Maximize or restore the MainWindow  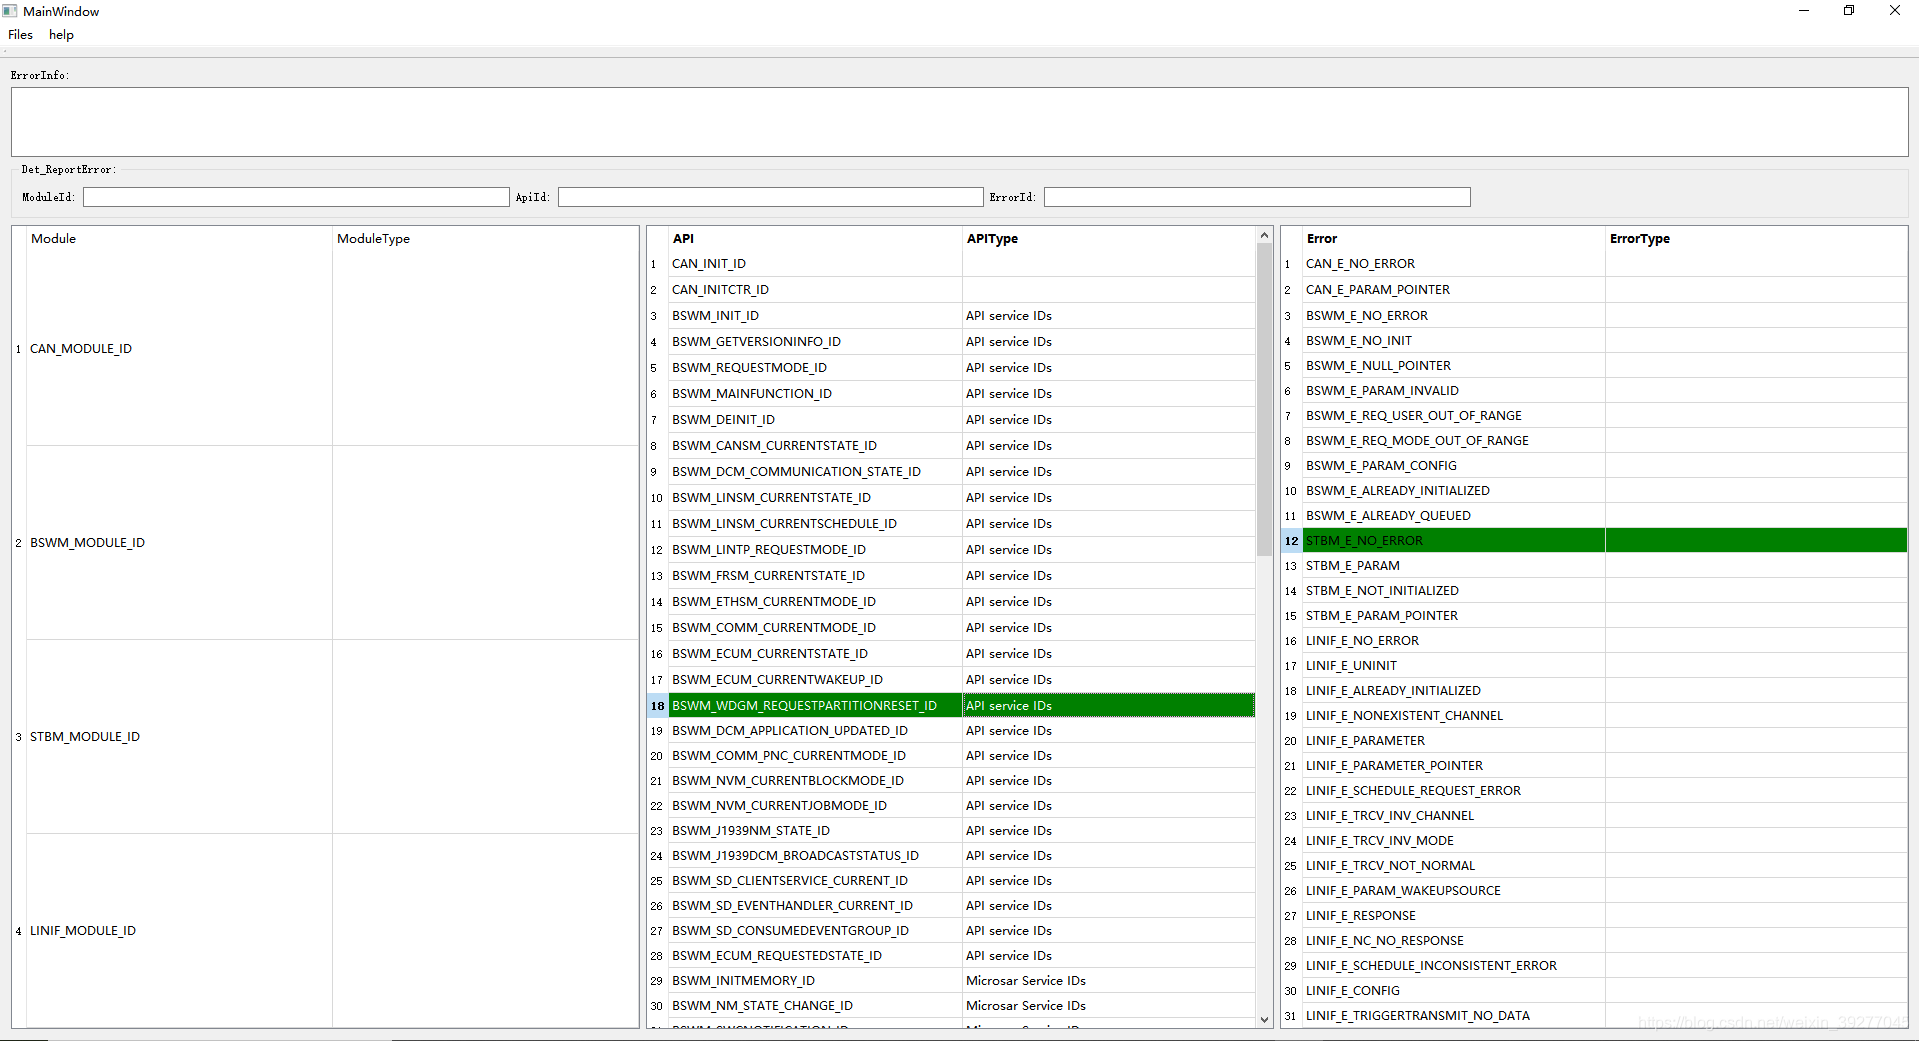[1849, 11]
